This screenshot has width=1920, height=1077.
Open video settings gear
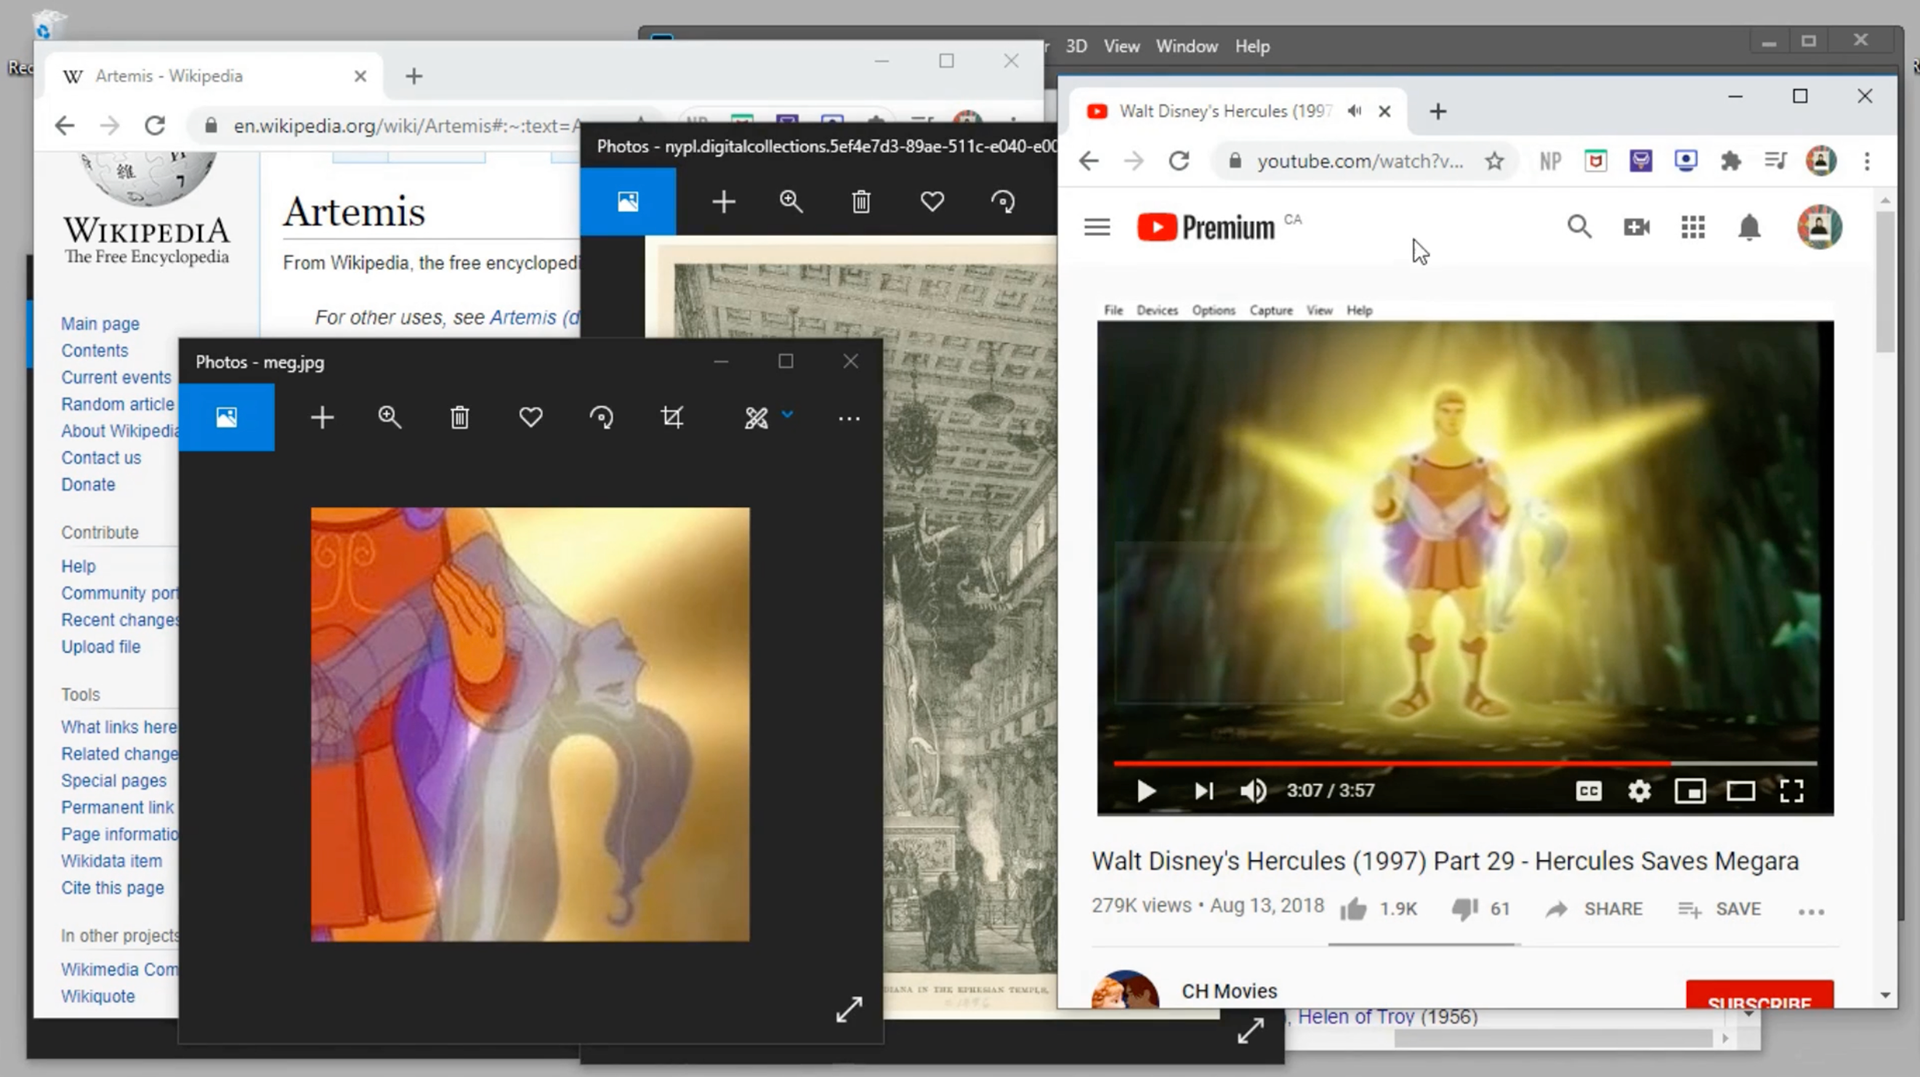pyautogui.click(x=1639, y=791)
